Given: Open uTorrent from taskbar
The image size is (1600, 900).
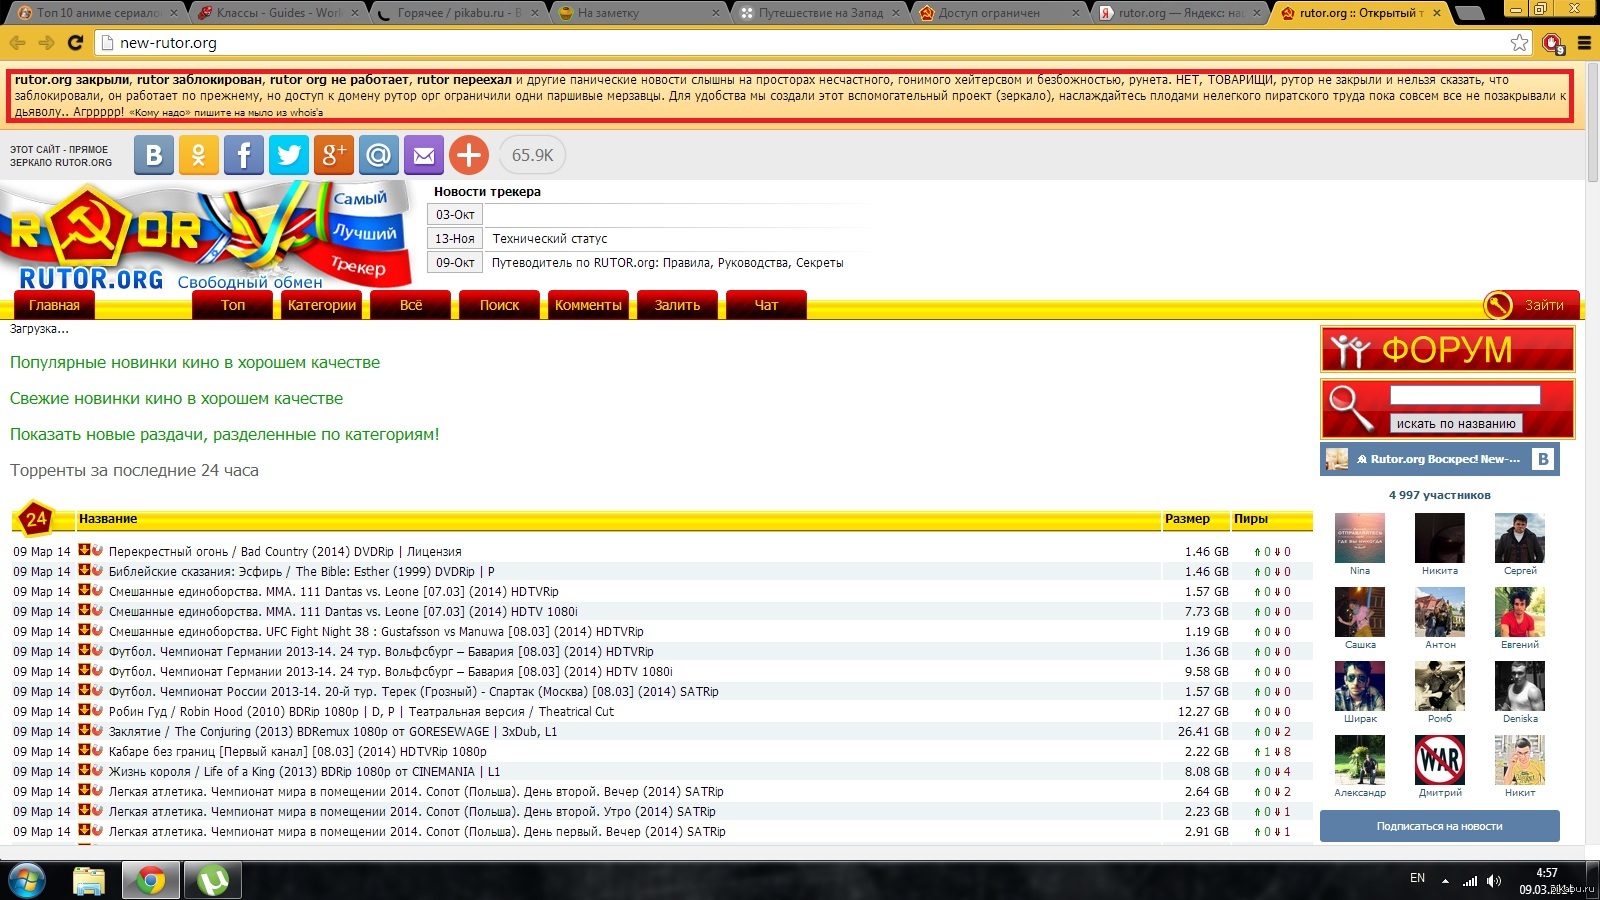Looking at the screenshot, I should click(212, 880).
